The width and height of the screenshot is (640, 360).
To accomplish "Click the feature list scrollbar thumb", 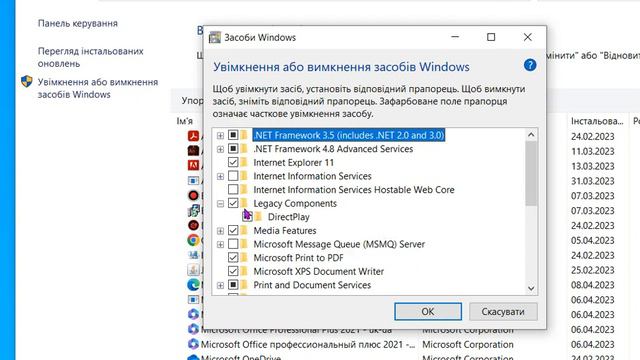I will pos(531,173).
